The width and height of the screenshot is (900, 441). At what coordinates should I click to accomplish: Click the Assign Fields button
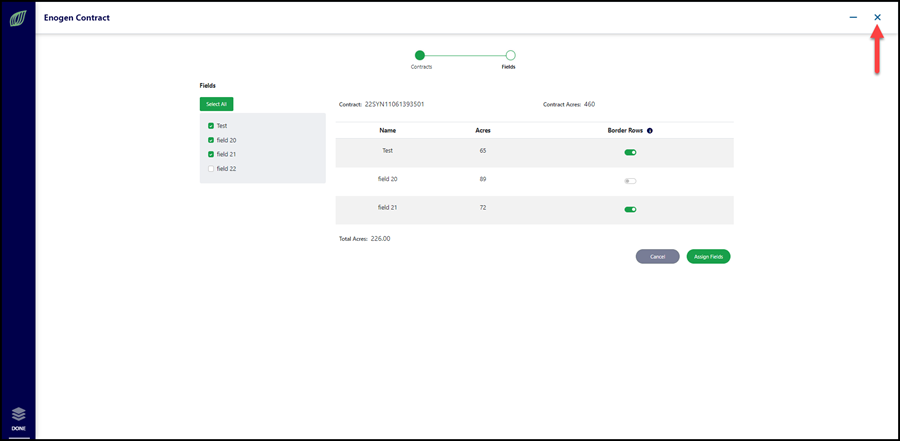(x=708, y=257)
